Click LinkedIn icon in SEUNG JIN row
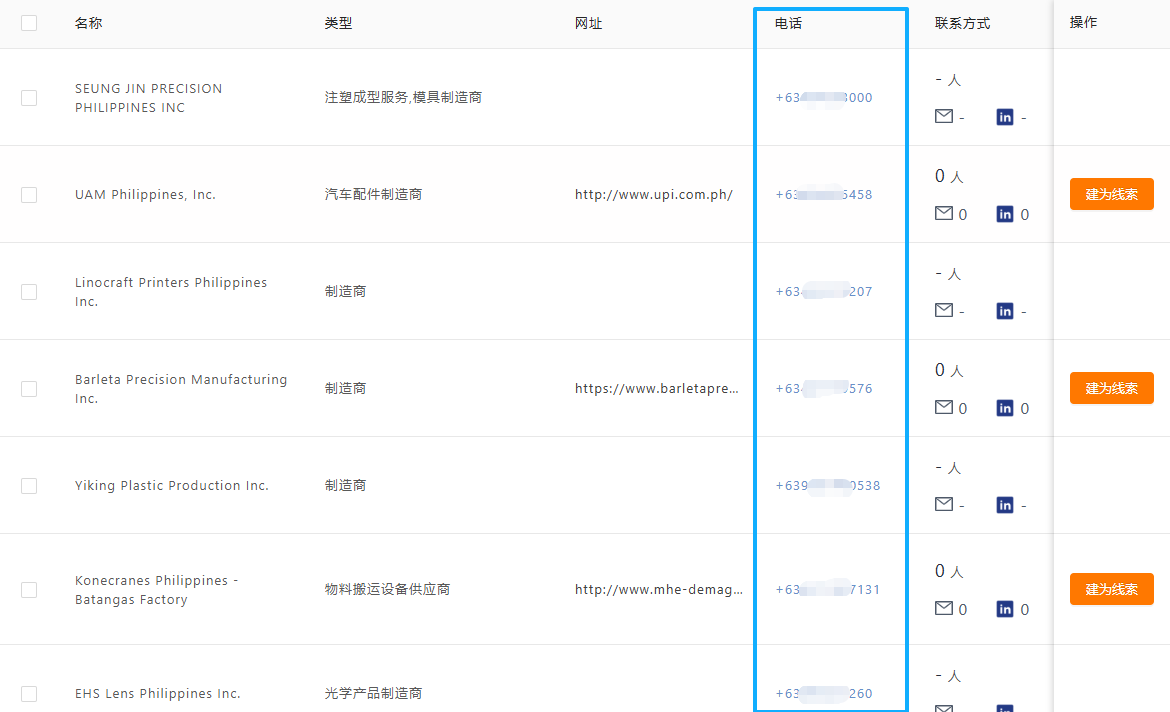 coord(1005,117)
